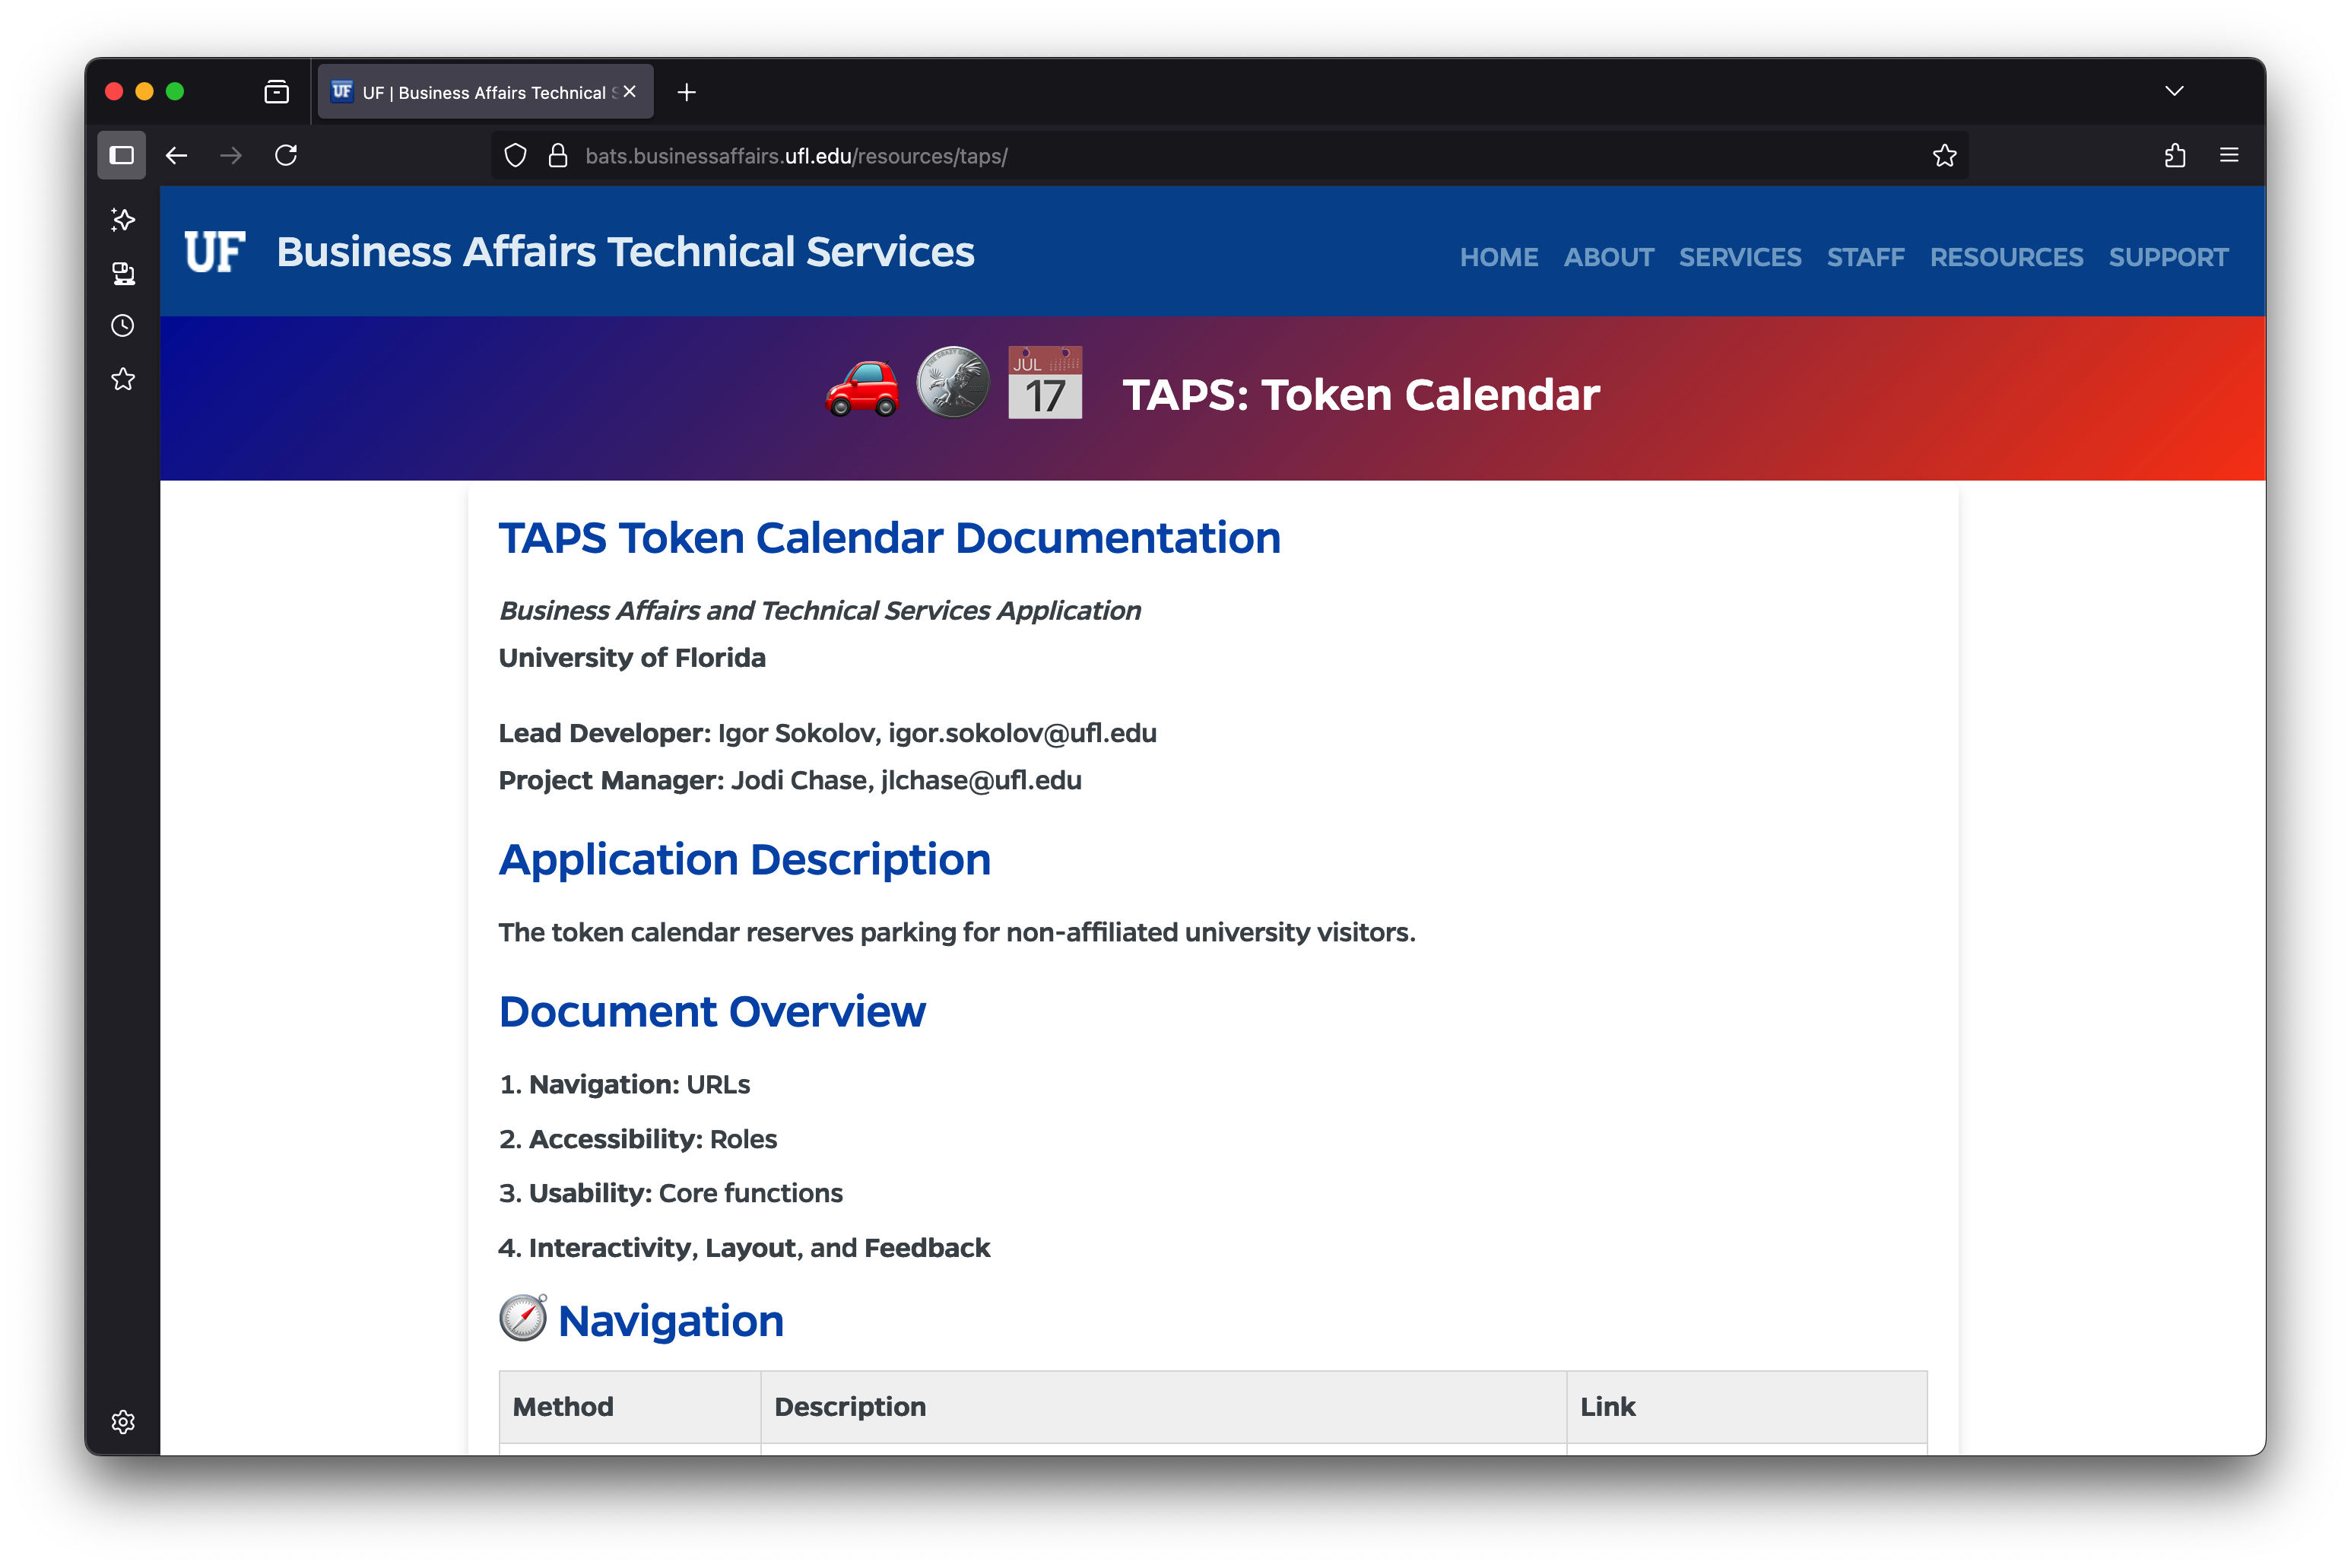The image size is (2351, 1568).
Task: Open the SUPPORT menu item
Action: (2168, 257)
